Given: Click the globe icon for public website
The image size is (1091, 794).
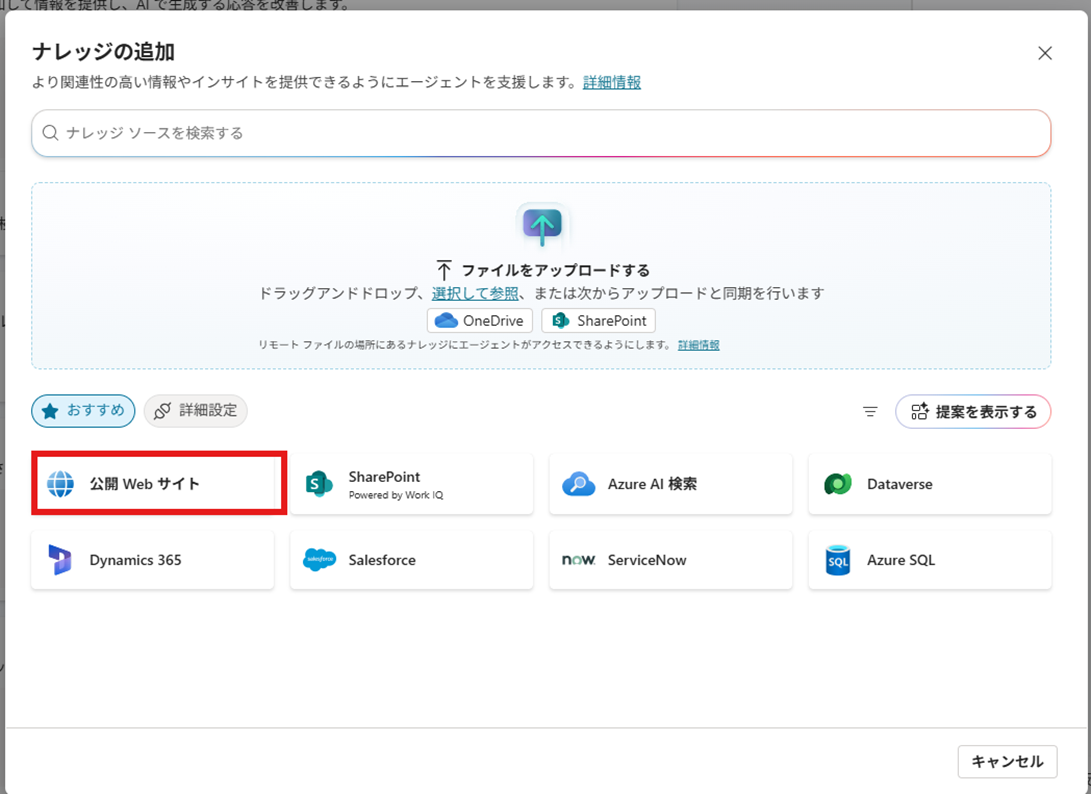Looking at the screenshot, I should click(61, 484).
